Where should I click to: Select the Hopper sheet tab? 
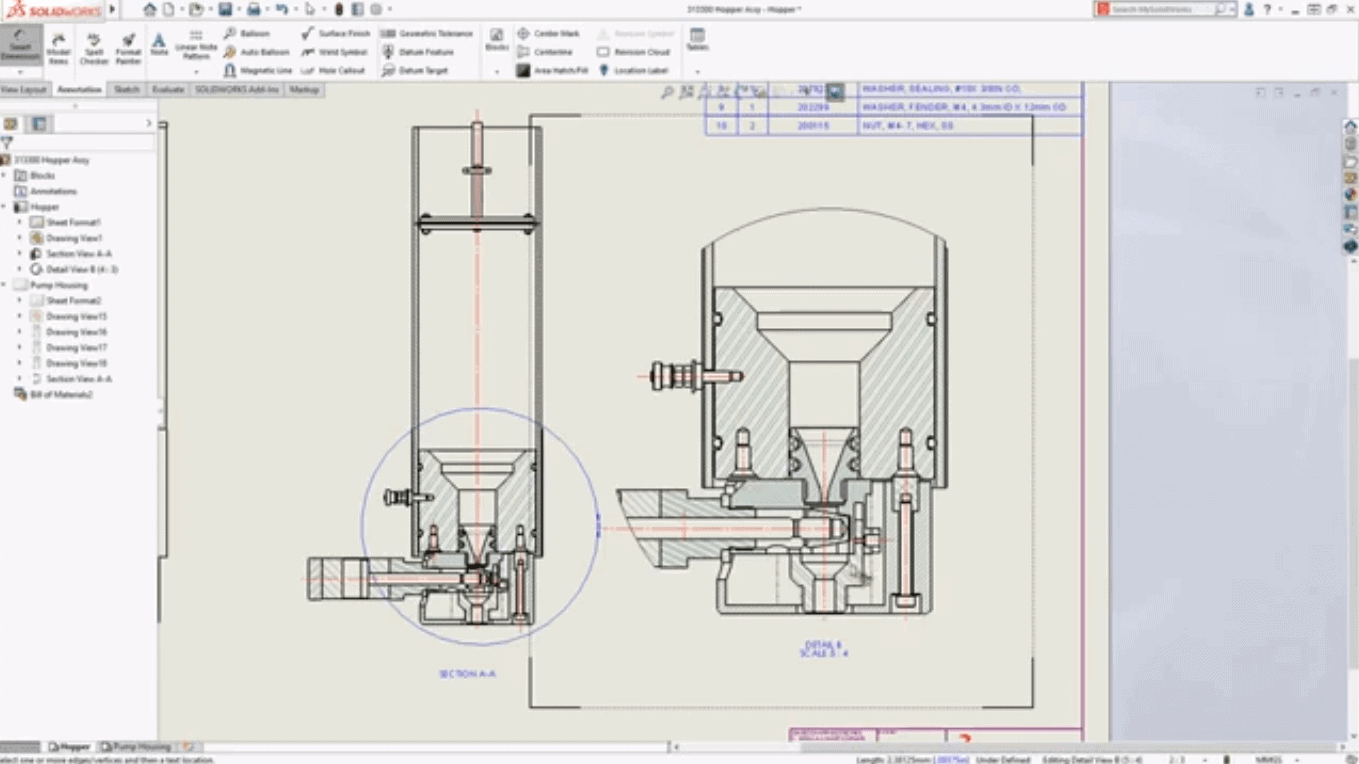coord(70,747)
